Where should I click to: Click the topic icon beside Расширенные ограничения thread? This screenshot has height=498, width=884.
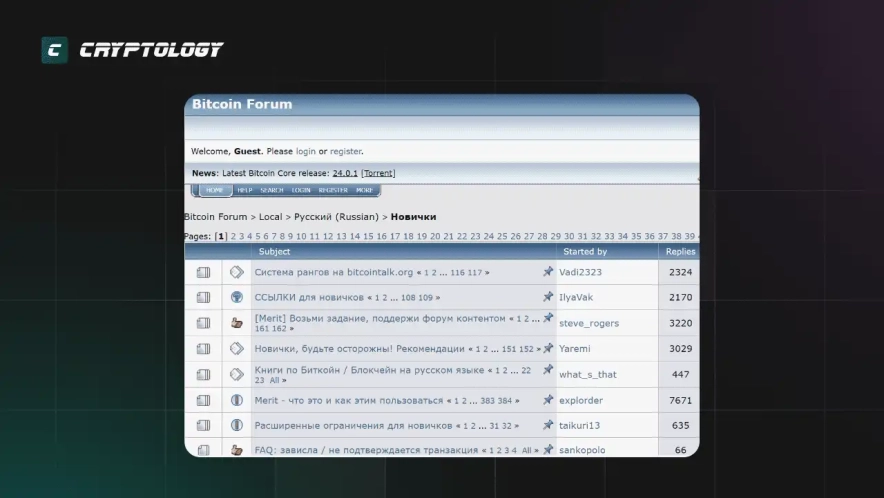237,425
